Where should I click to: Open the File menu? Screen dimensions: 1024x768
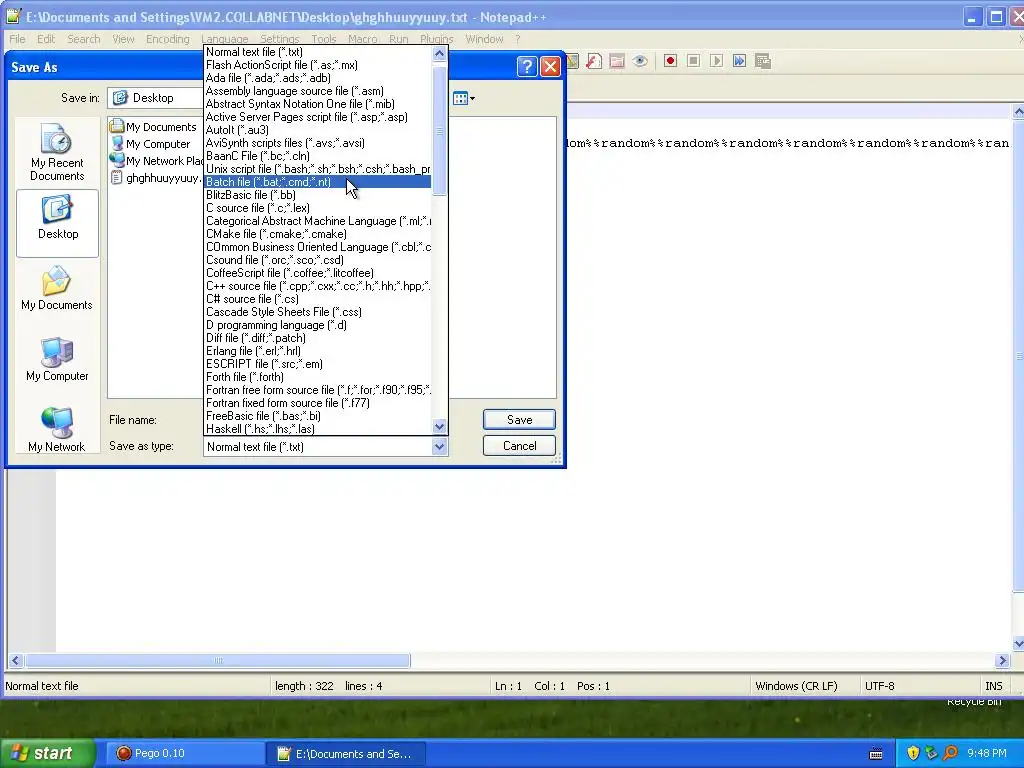coord(17,39)
